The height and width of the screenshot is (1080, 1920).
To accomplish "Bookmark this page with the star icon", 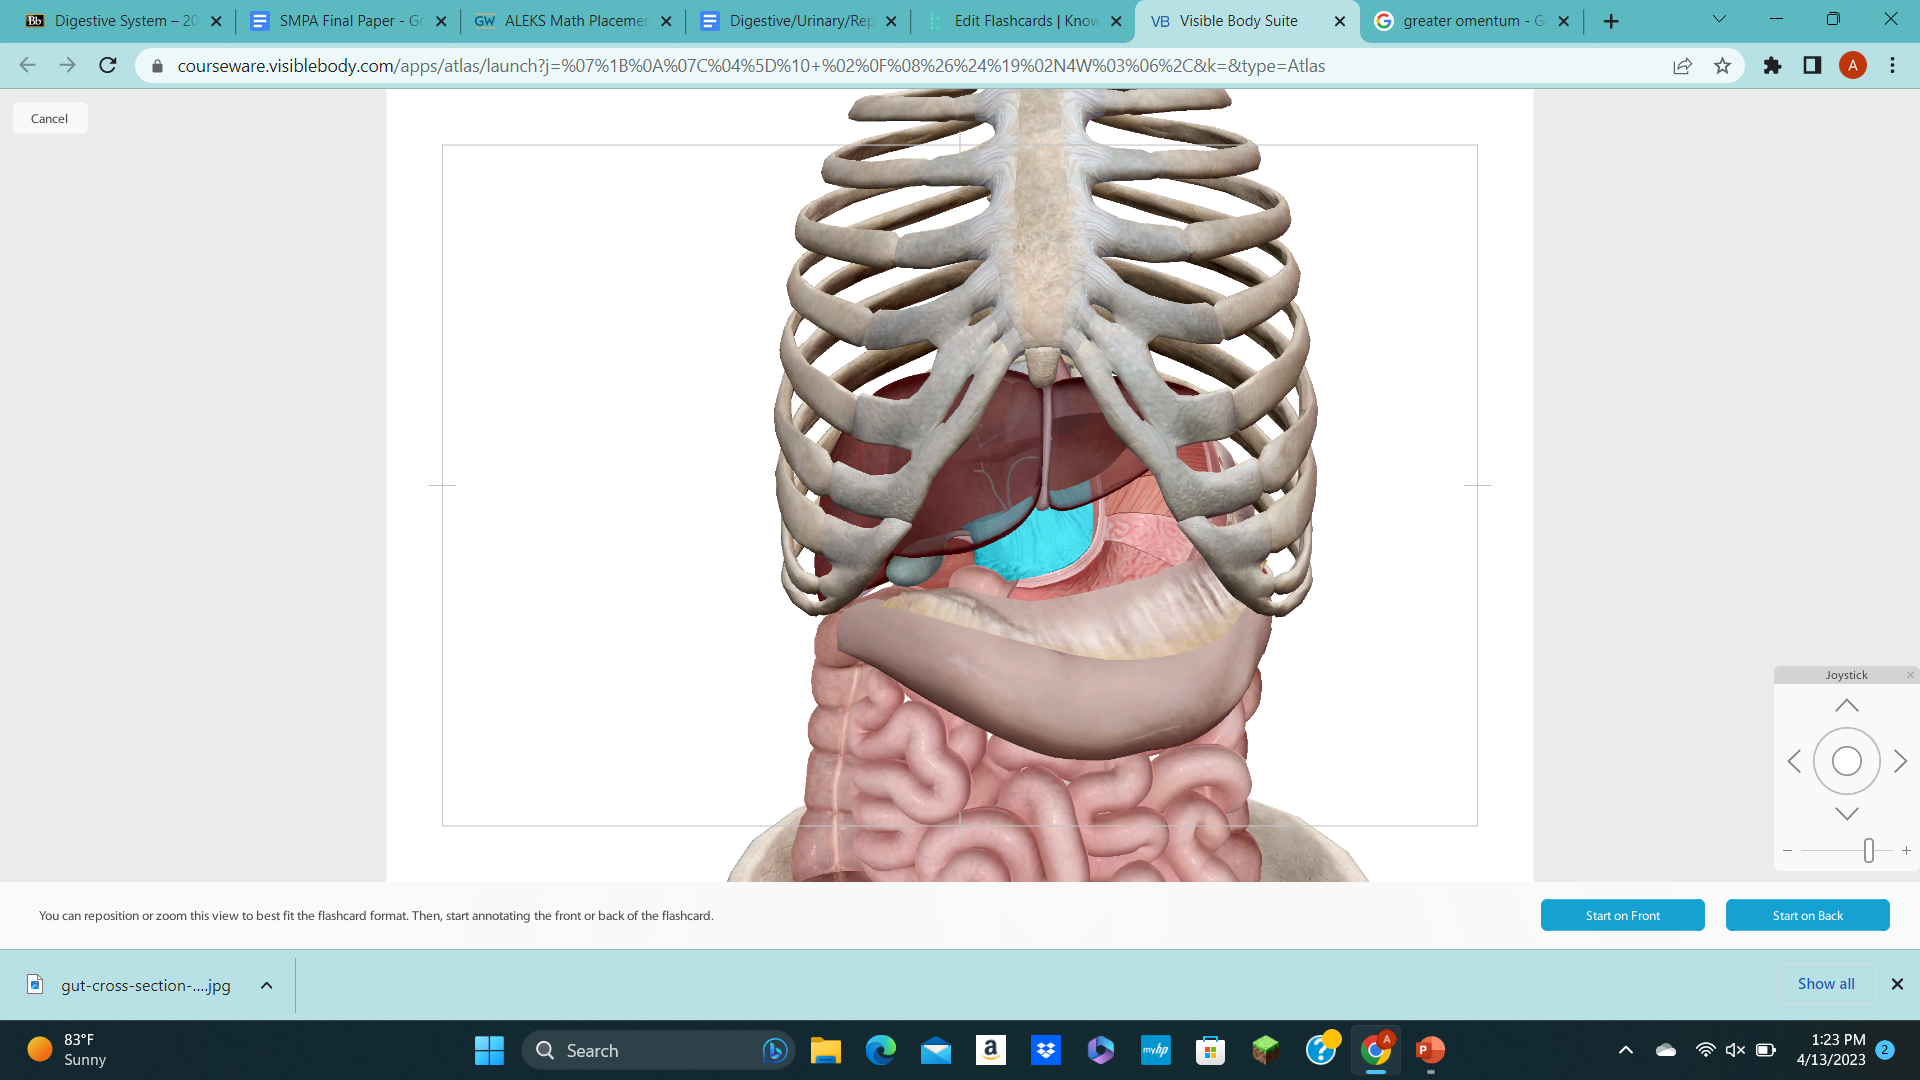I will click(x=1722, y=66).
